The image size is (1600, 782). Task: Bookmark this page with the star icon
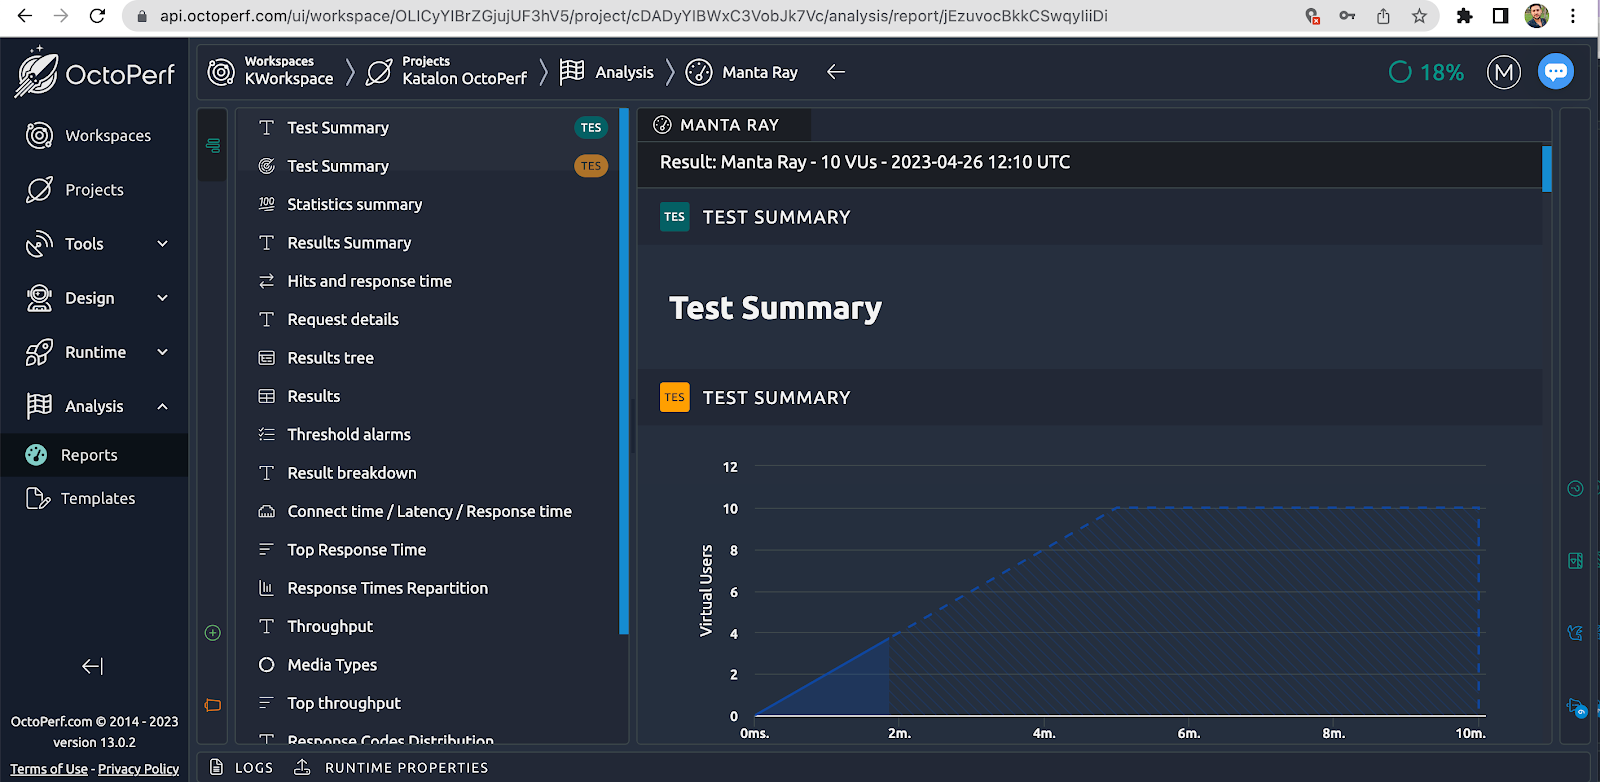point(1419,16)
